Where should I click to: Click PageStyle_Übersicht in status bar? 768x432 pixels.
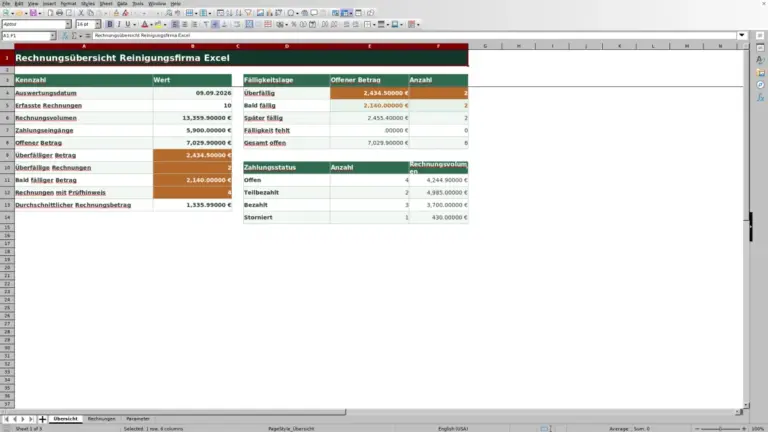(x=290, y=429)
